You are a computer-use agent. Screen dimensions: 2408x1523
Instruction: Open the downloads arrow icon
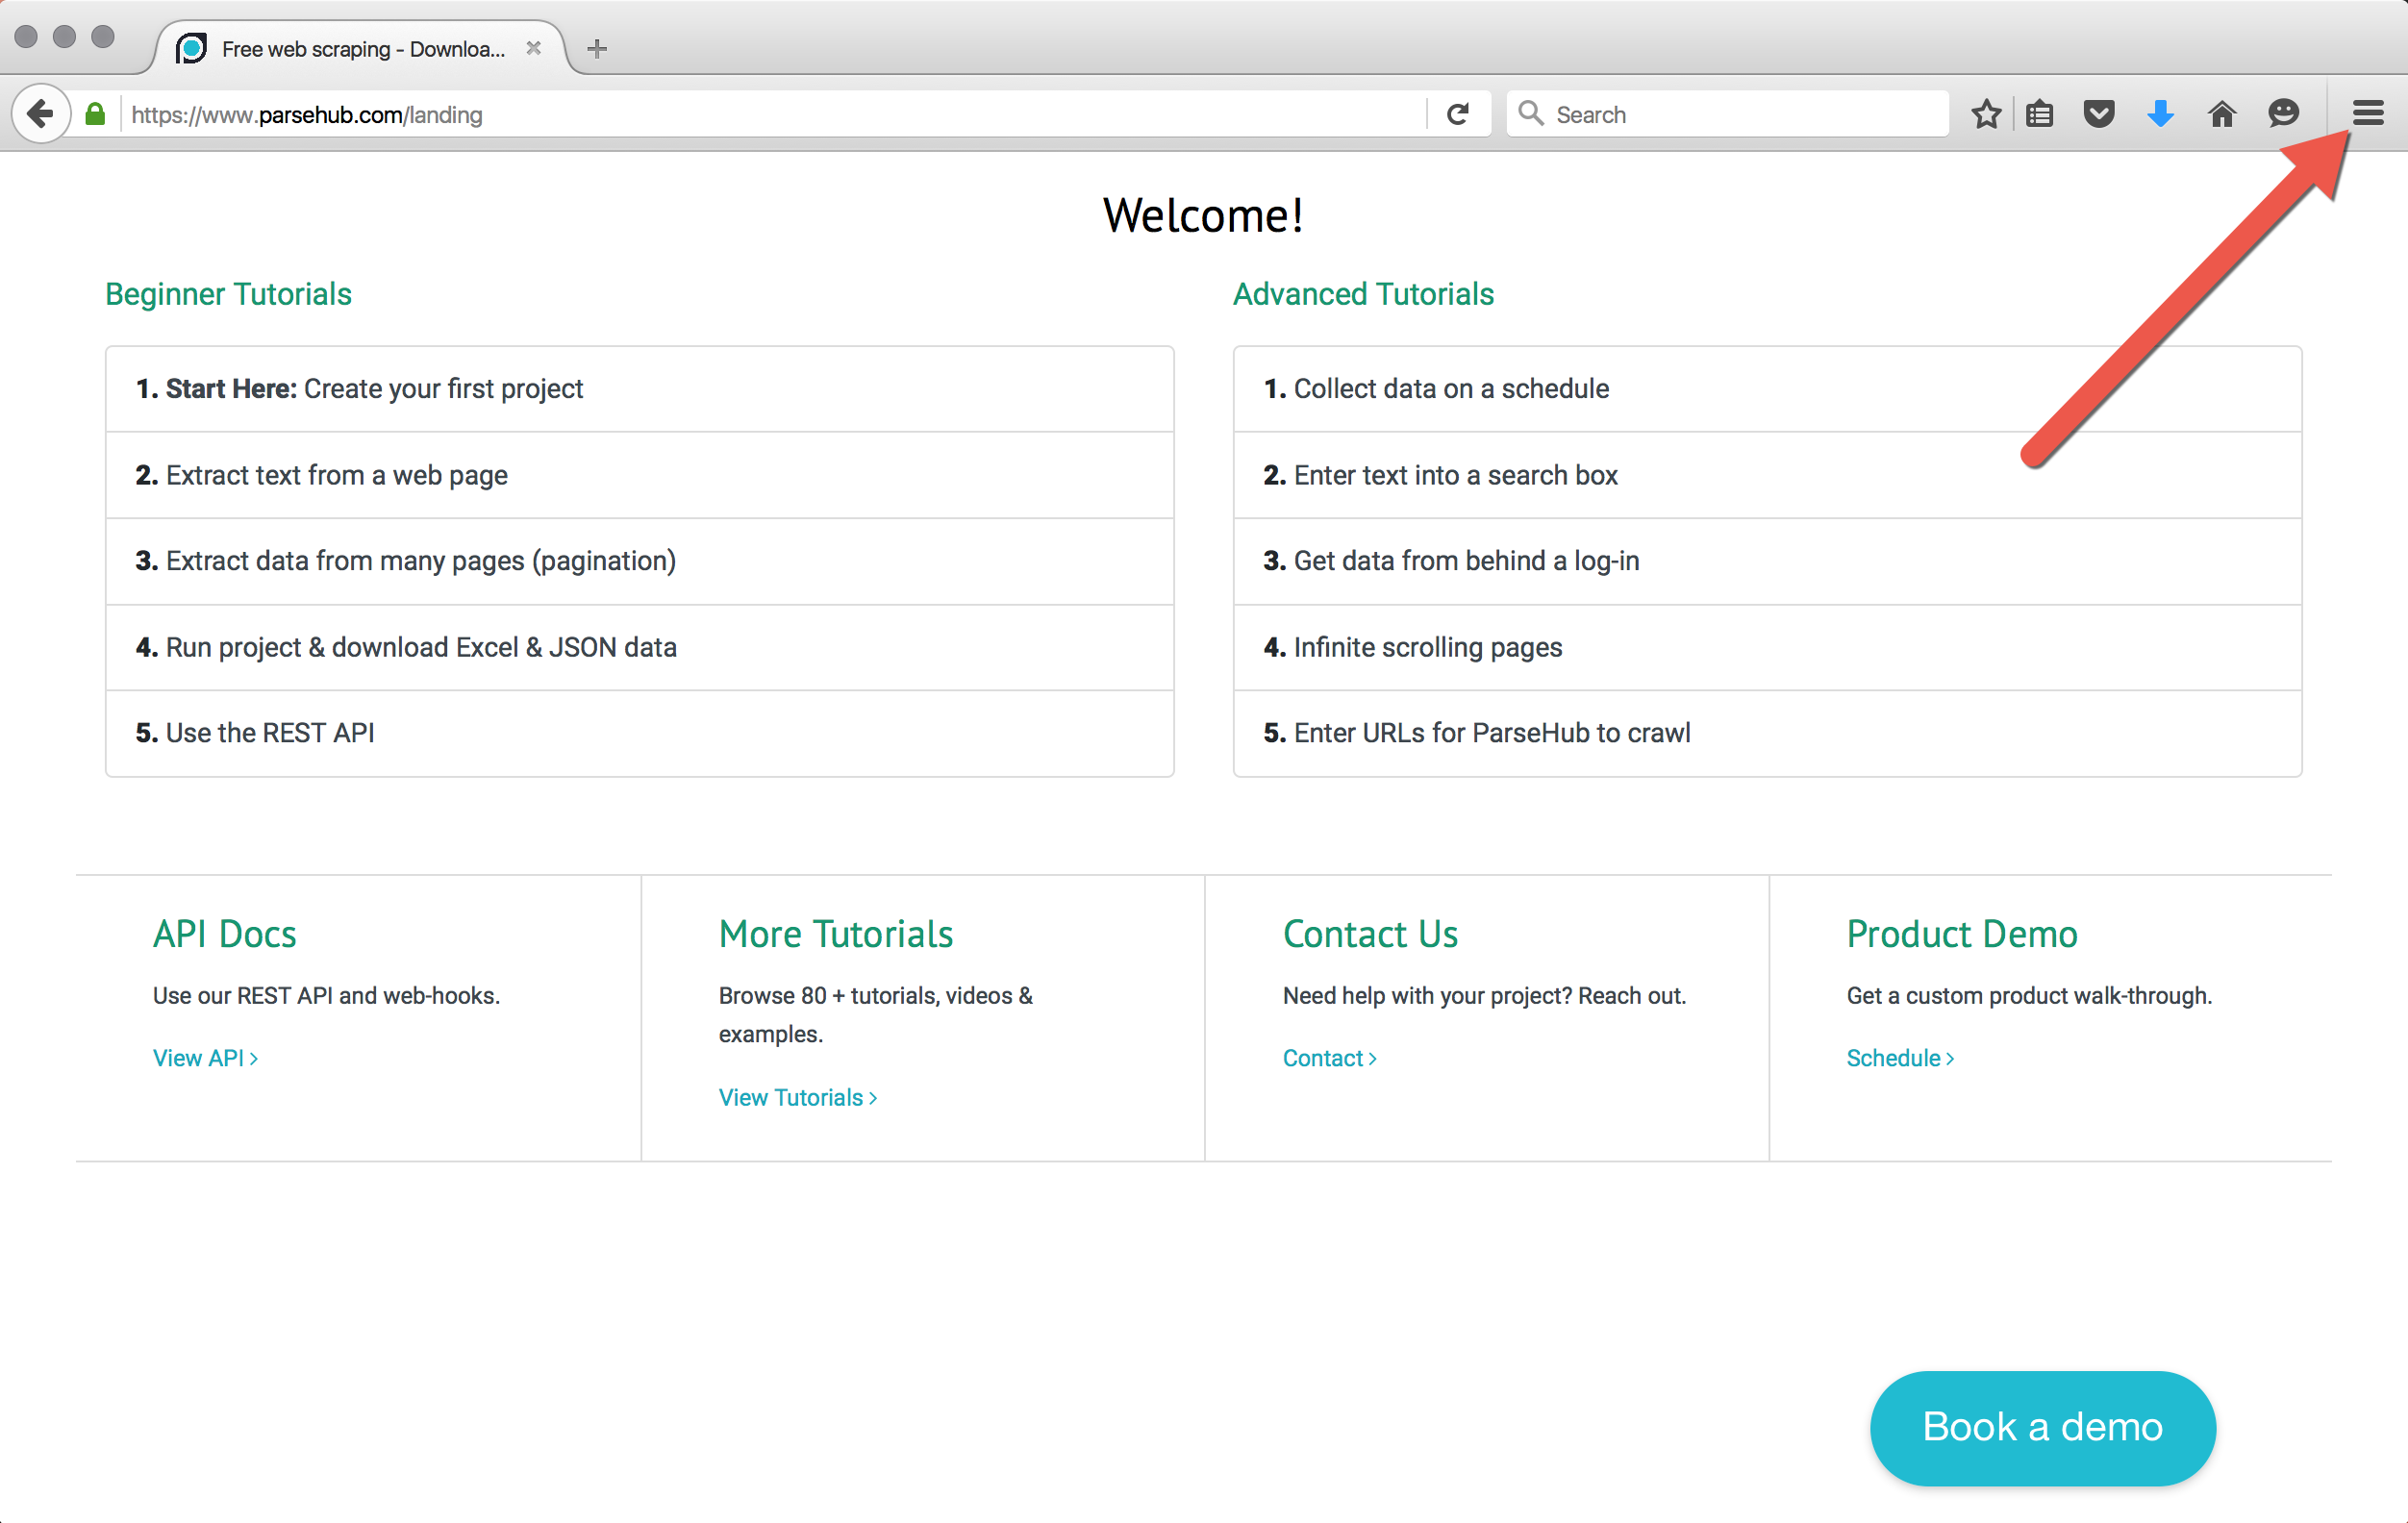pos(2160,114)
